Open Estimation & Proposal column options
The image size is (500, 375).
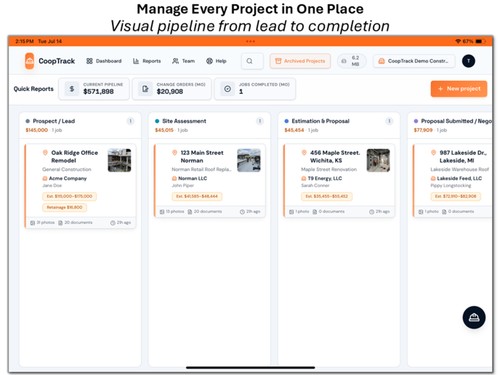tap(389, 121)
